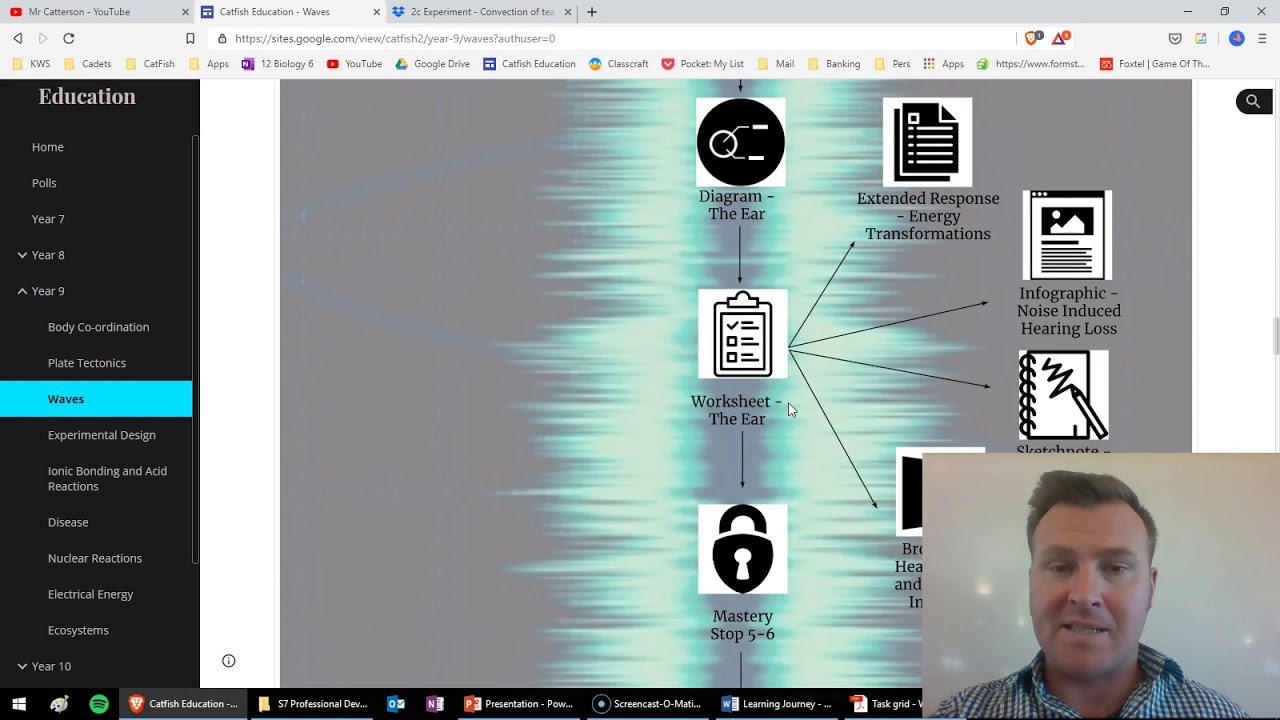Collapse the Year 9 section

[22, 291]
